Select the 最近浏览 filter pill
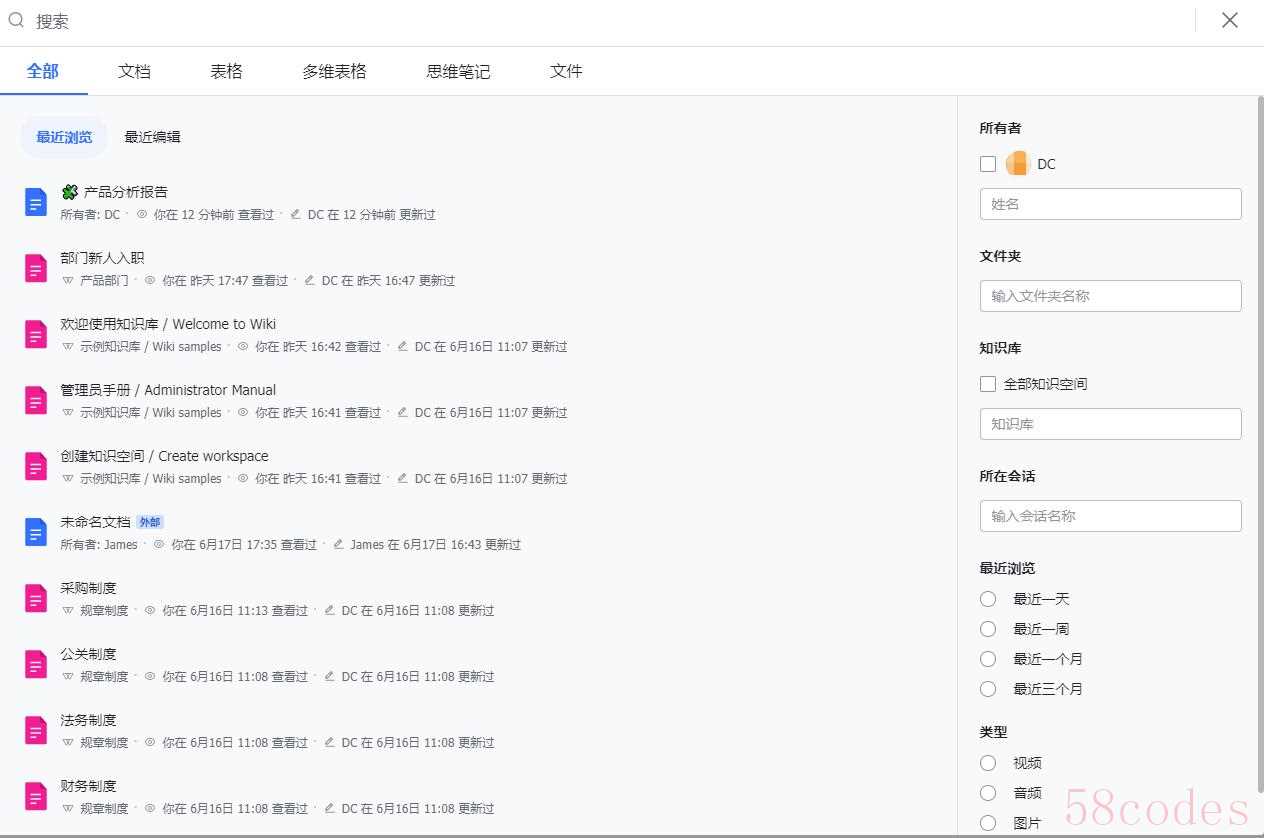Image resolution: width=1264 pixels, height=838 pixels. point(64,137)
